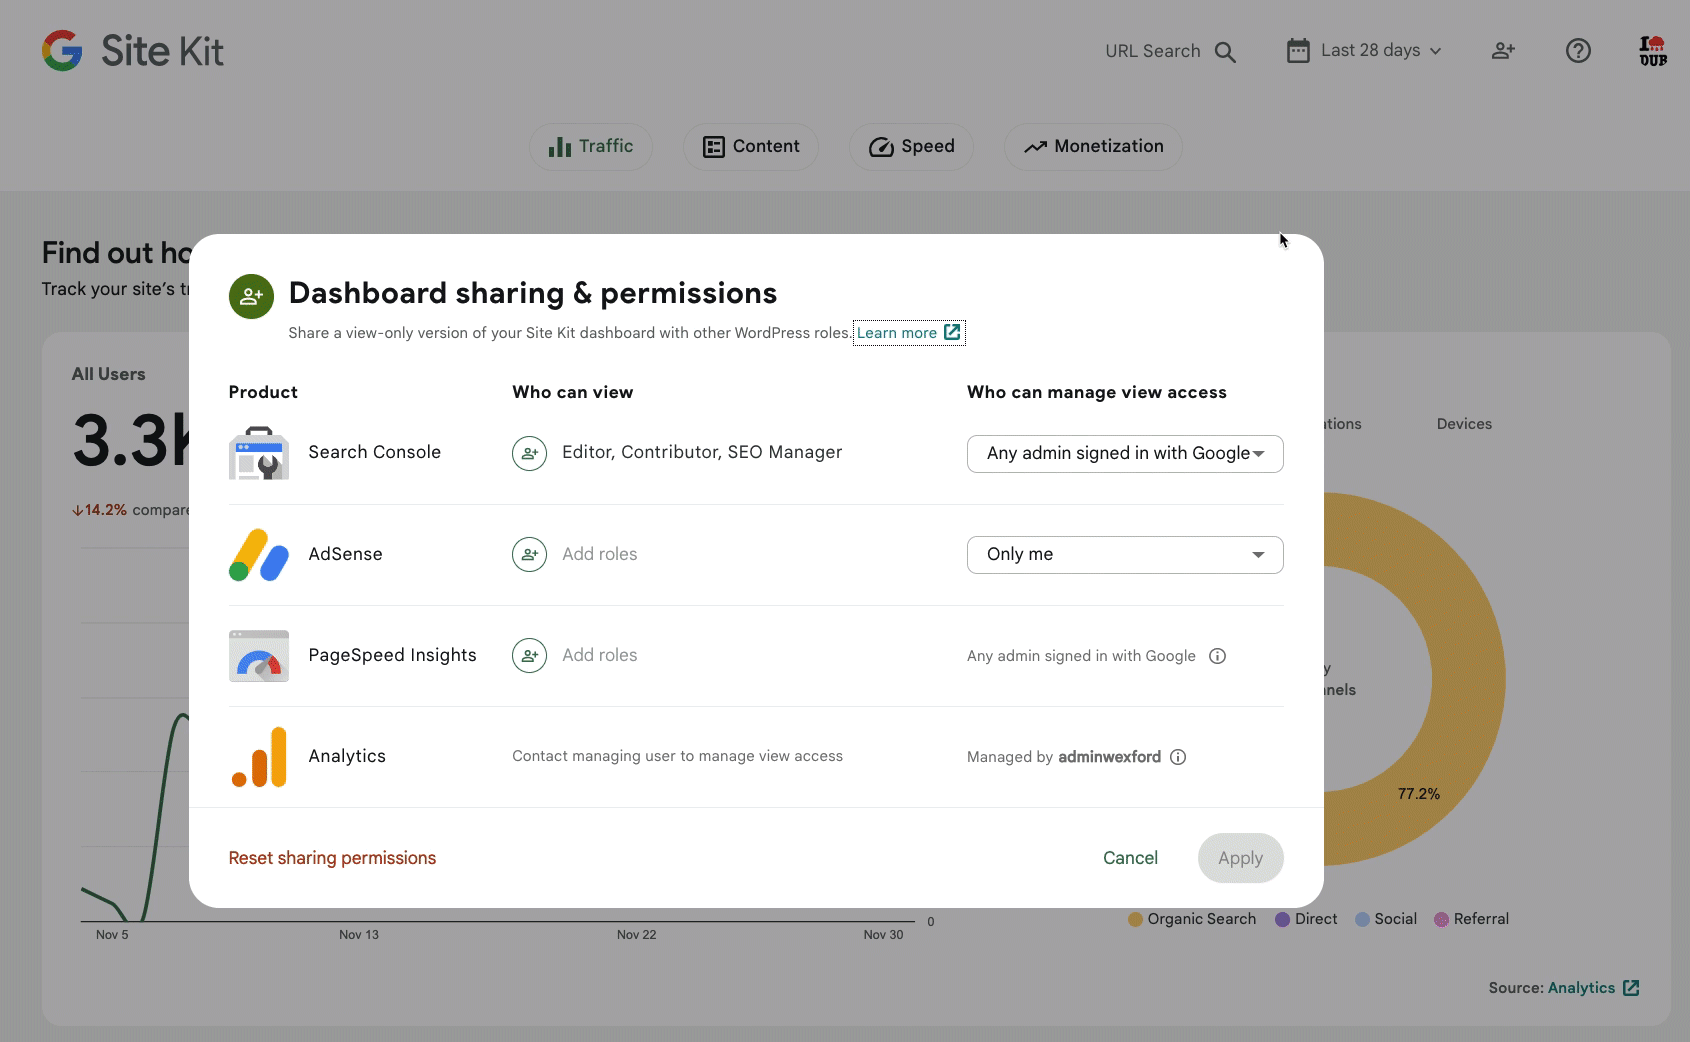The image size is (1690, 1042).
Task: Click the 'adminwexford' username text
Action: pyautogui.click(x=1109, y=757)
